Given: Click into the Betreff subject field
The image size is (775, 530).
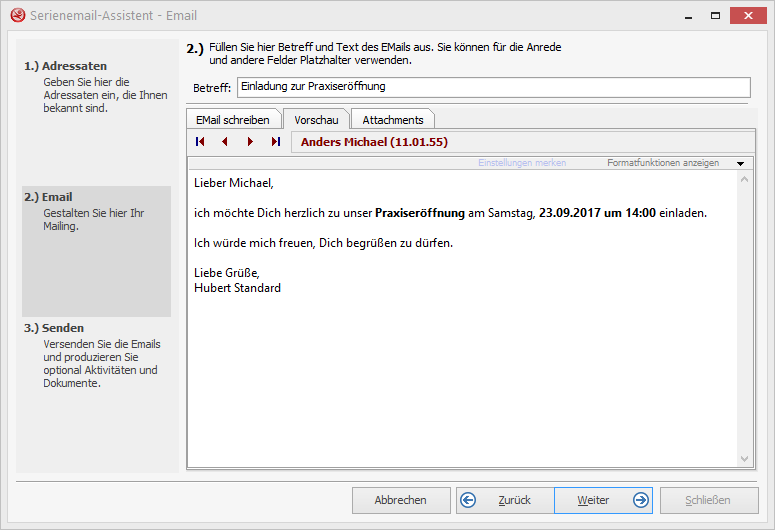Looking at the screenshot, I should click(492, 87).
